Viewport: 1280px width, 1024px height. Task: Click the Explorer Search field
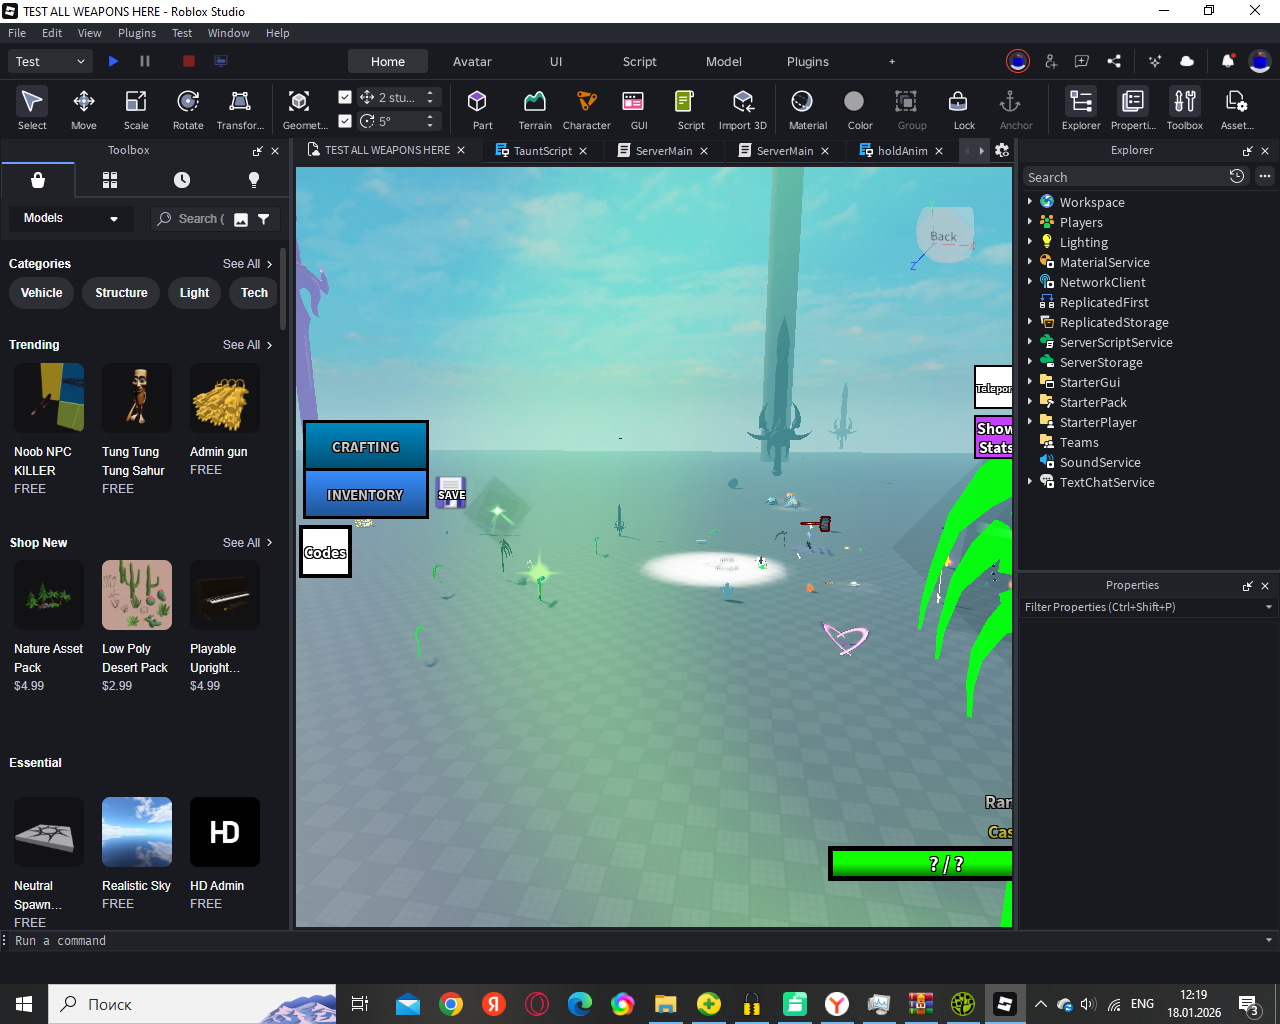click(1125, 177)
